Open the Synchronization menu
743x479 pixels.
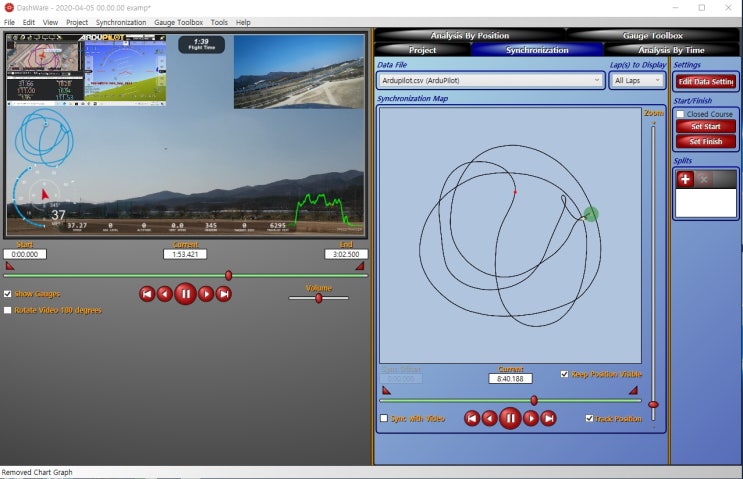pos(121,22)
